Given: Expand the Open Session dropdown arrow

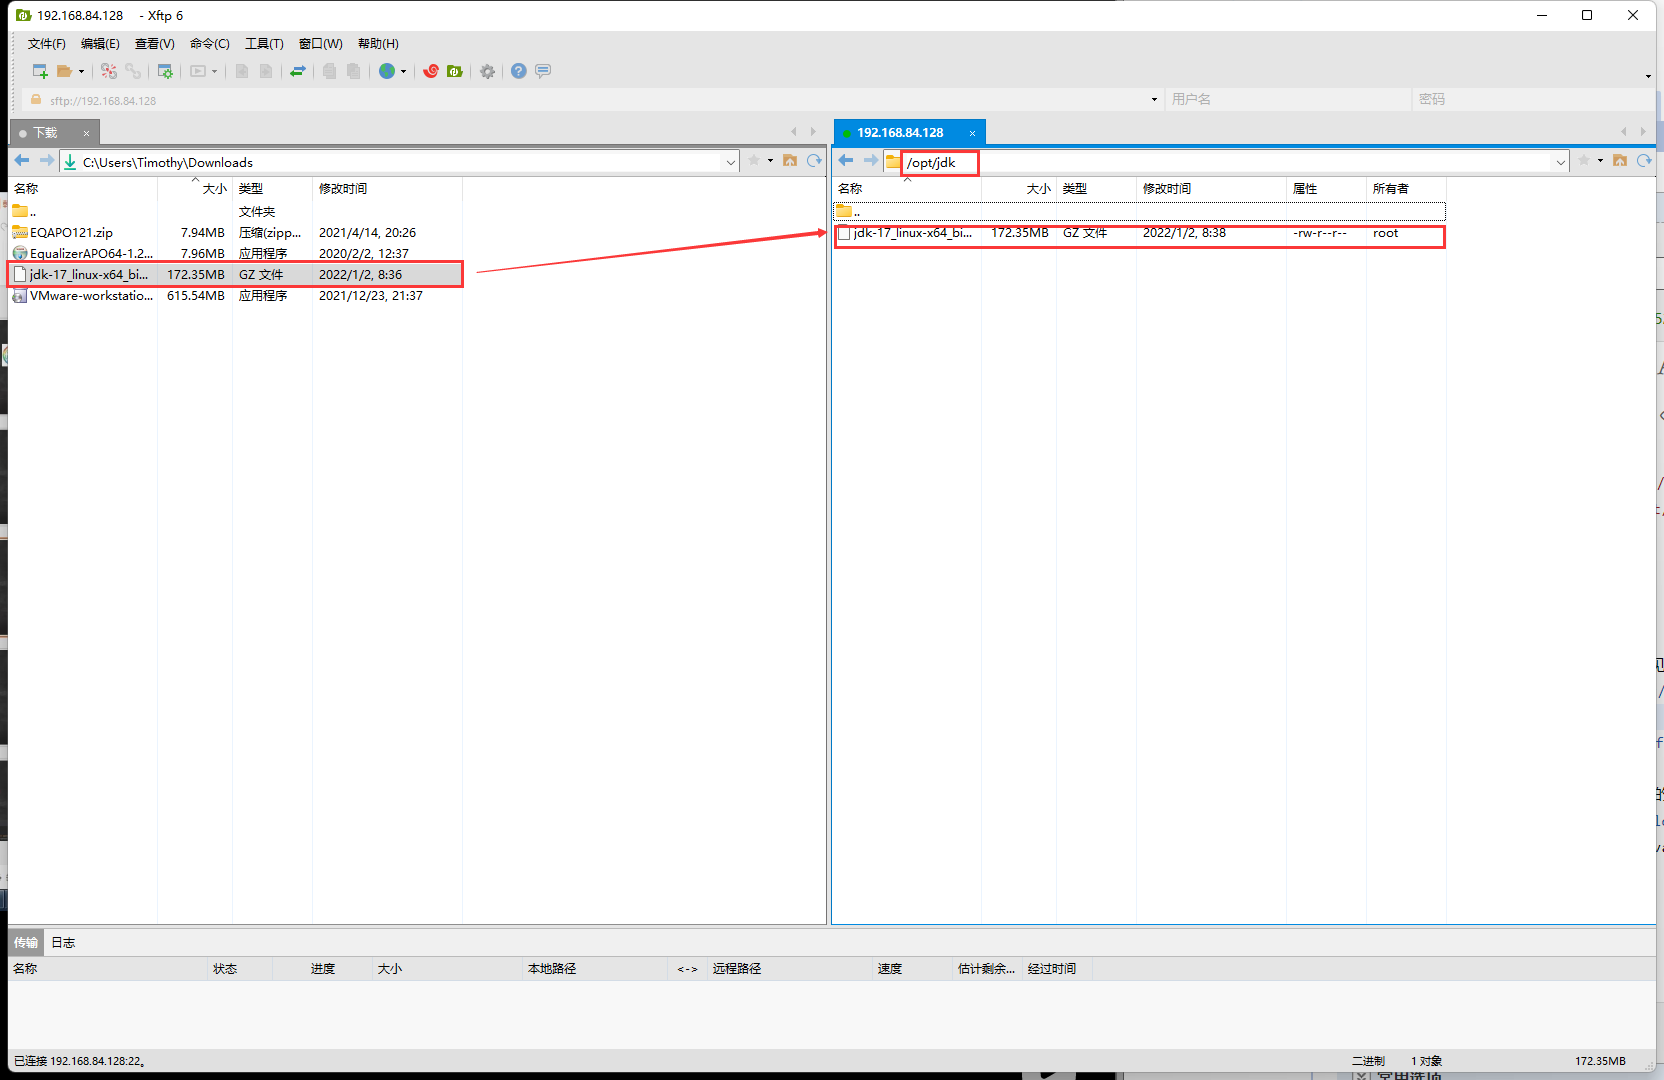Looking at the screenshot, I should coord(81,71).
